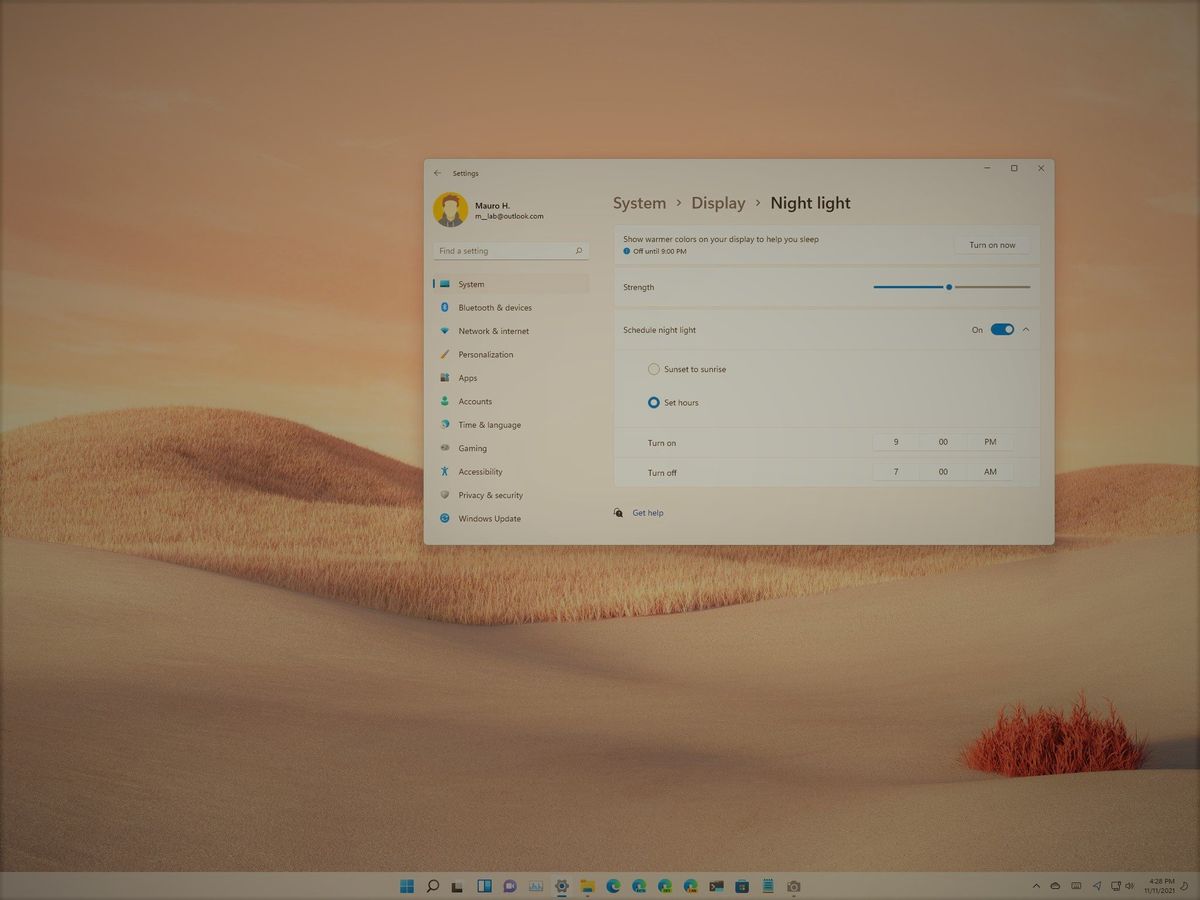Click in the Find a setting box
Image resolution: width=1200 pixels, height=900 pixels.
click(511, 251)
